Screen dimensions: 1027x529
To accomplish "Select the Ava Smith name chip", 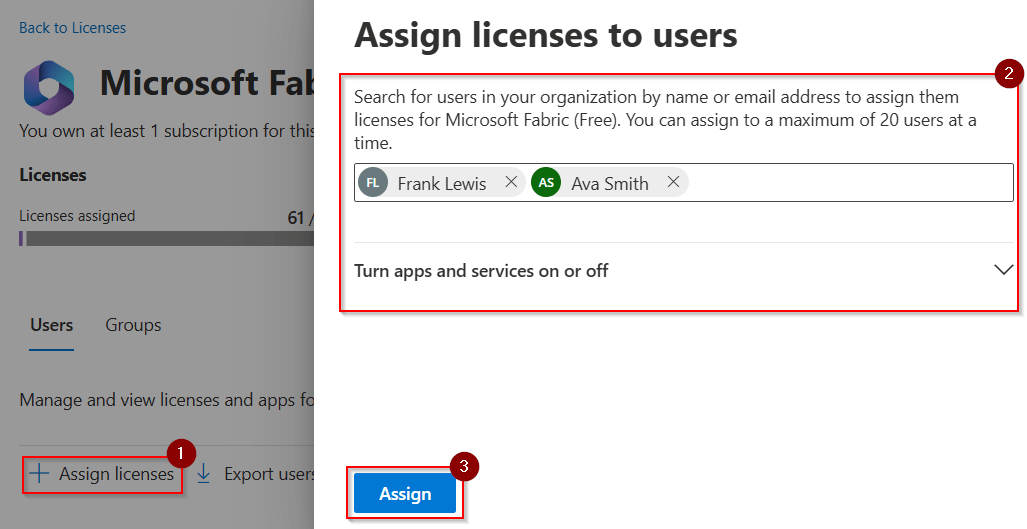I will [609, 183].
